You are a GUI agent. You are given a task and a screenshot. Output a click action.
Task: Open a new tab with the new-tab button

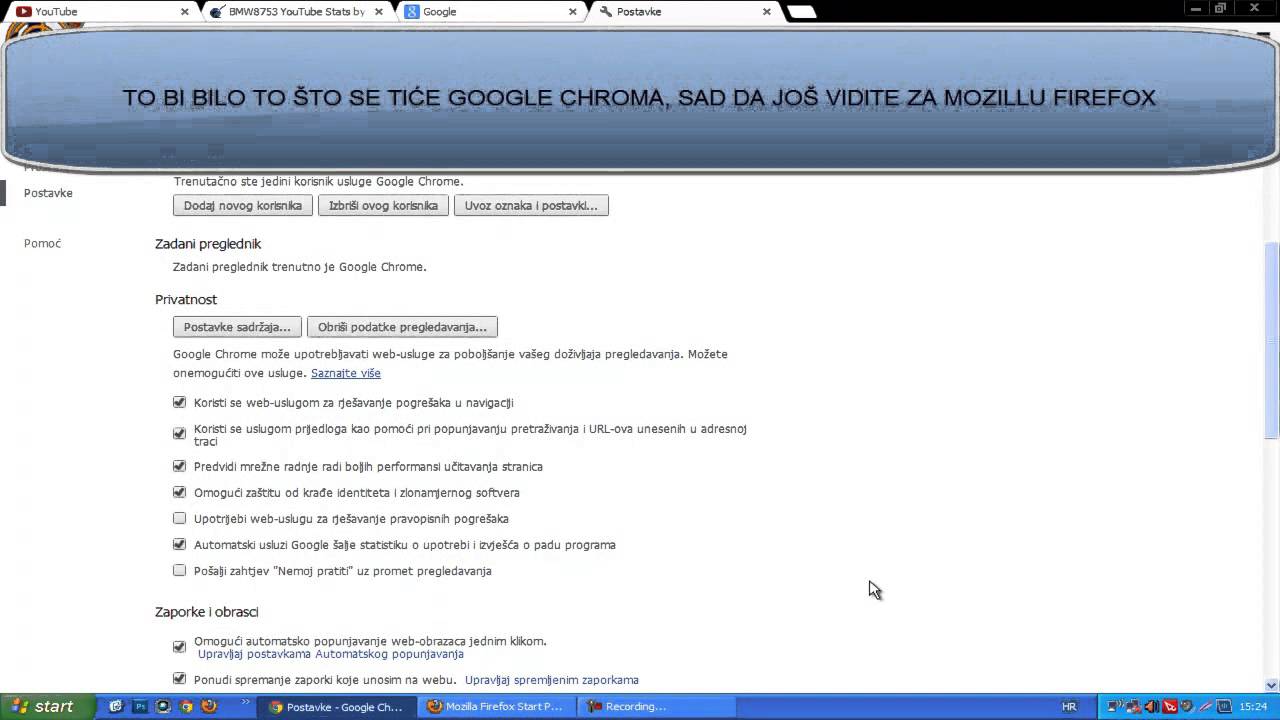pyautogui.click(x=802, y=12)
